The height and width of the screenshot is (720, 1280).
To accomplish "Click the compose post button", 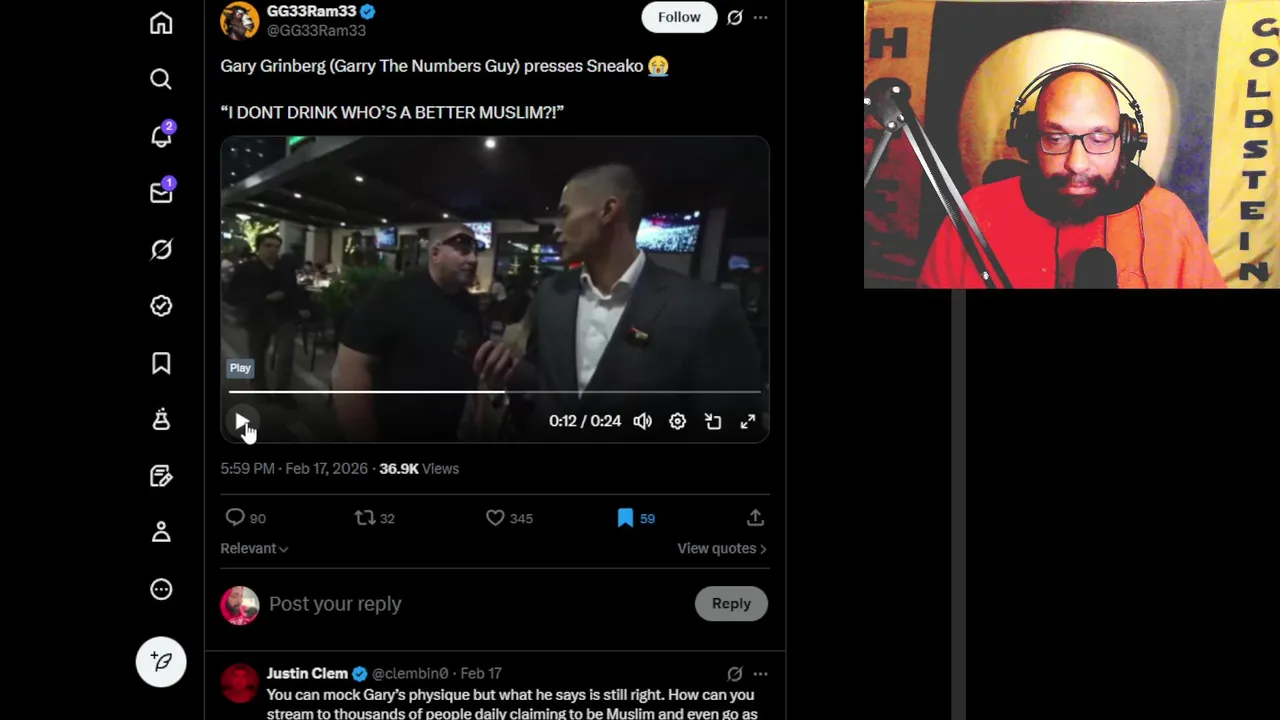I will 161,661.
